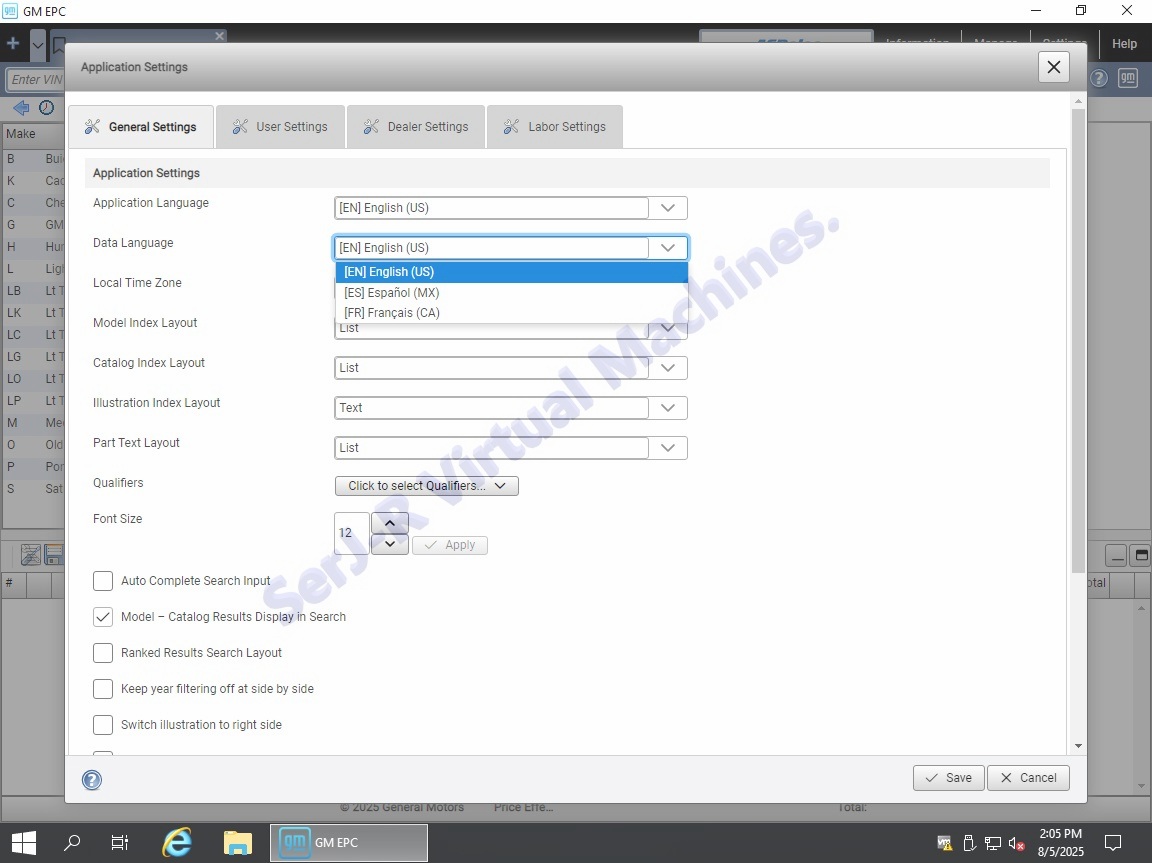Viewport: 1152px width, 863px height.
Task: Click the question mark icon near GM logo
Action: pyautogui.click(x=1098, y=78)
